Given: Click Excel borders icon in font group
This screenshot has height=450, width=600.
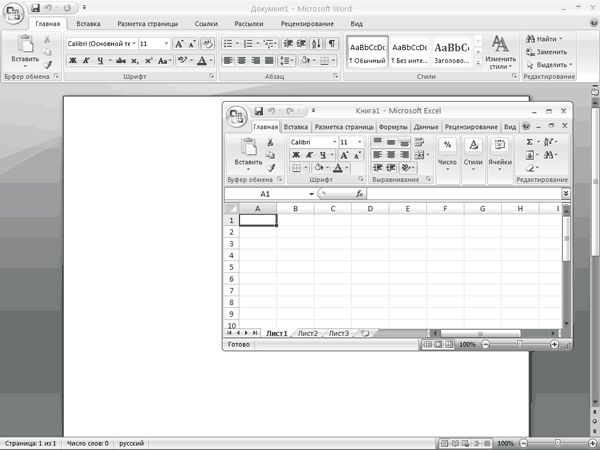Looking at the screenshot, I should pyautogui.click(x=296, y=168).
